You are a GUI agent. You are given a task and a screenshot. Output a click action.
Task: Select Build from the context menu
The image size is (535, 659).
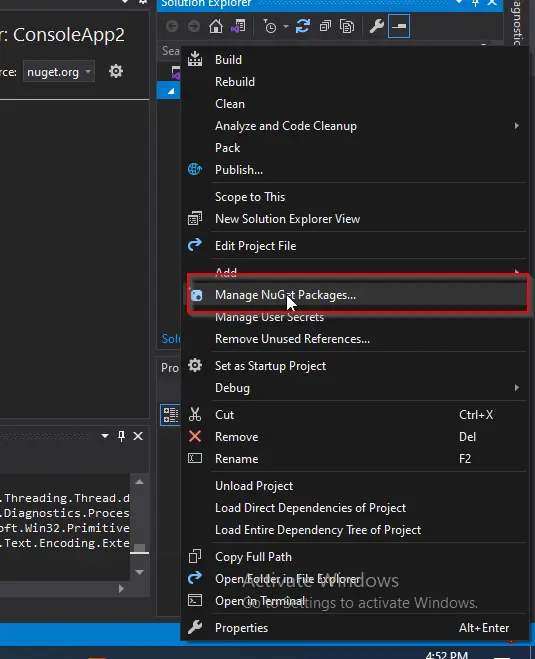(x=356, y=60)
